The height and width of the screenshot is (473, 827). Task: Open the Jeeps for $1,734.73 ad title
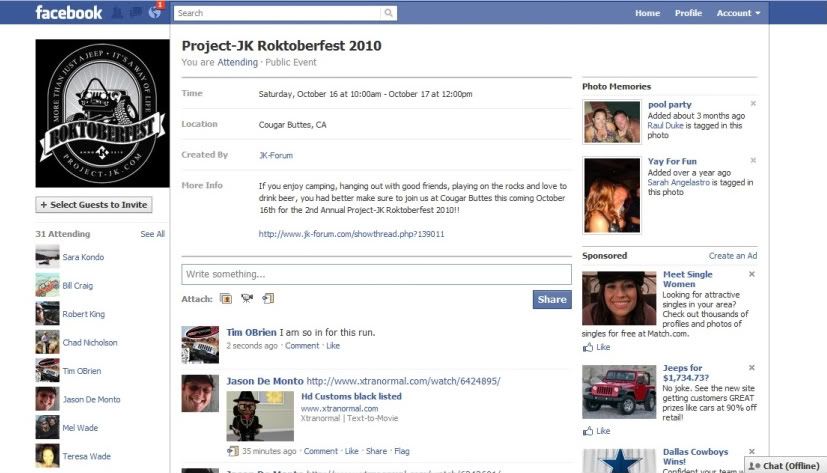[686, 372]
